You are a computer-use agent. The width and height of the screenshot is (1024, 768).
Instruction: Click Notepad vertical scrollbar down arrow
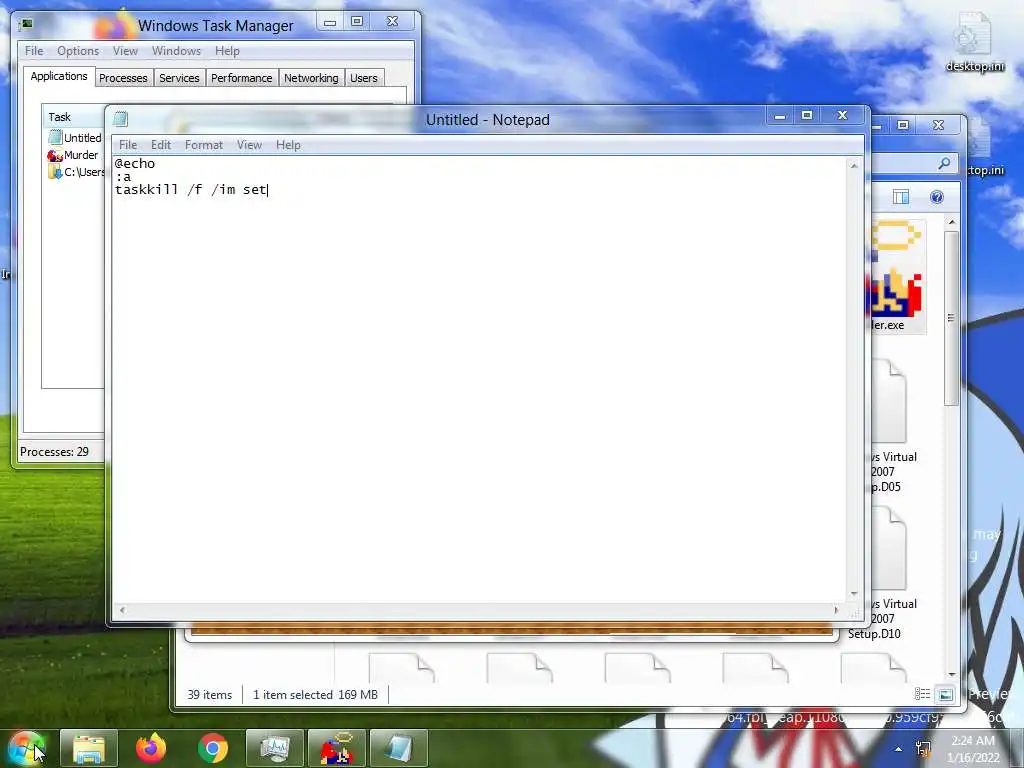[x=854, y=594]
